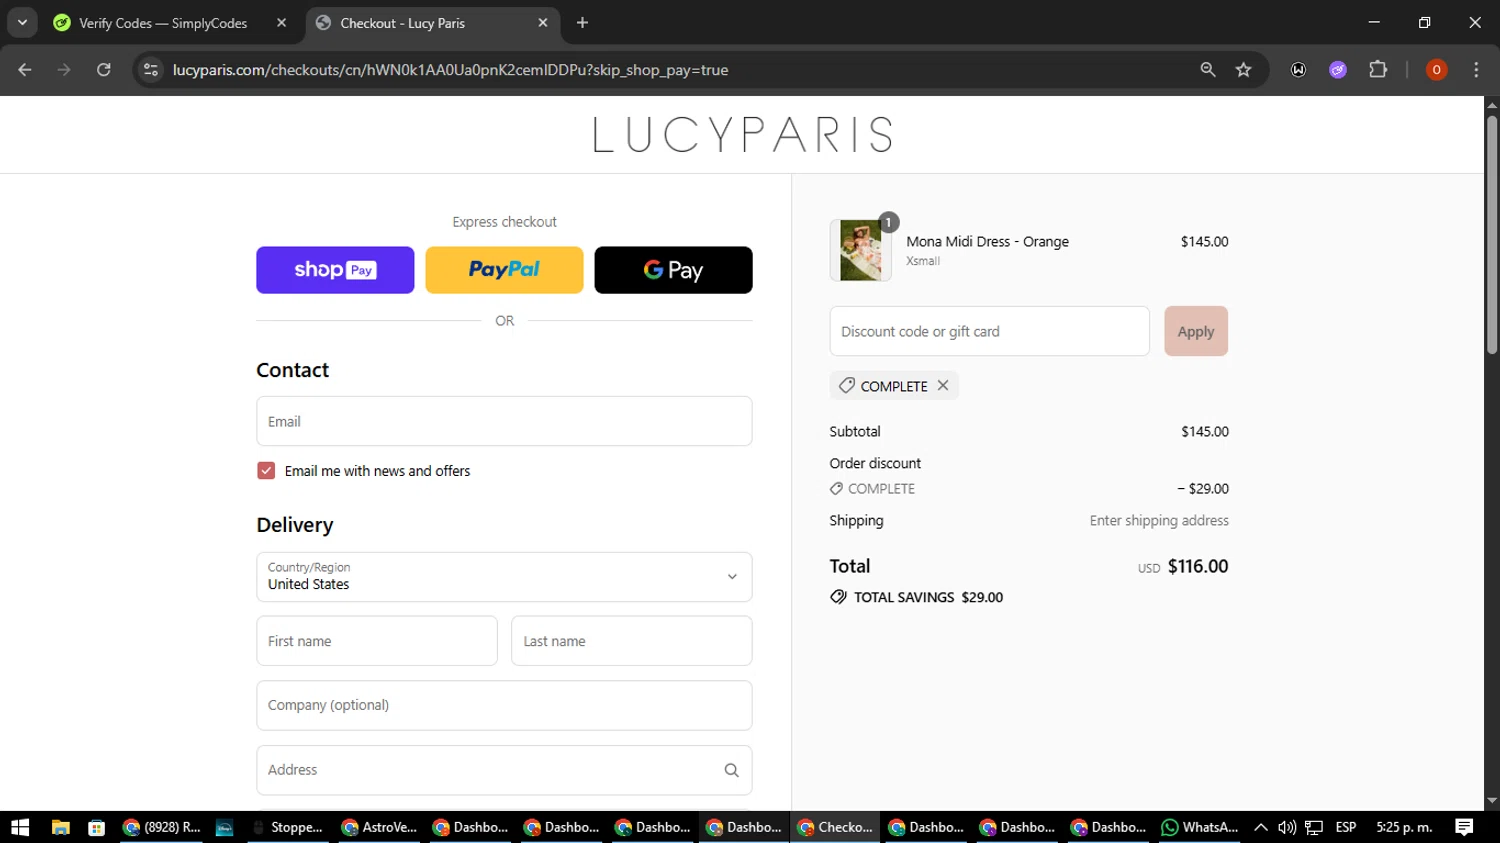This screenshot has width=1500, height=843.
Task: Click the LUCYPARIS store logo
Action: tap(742, 135)
